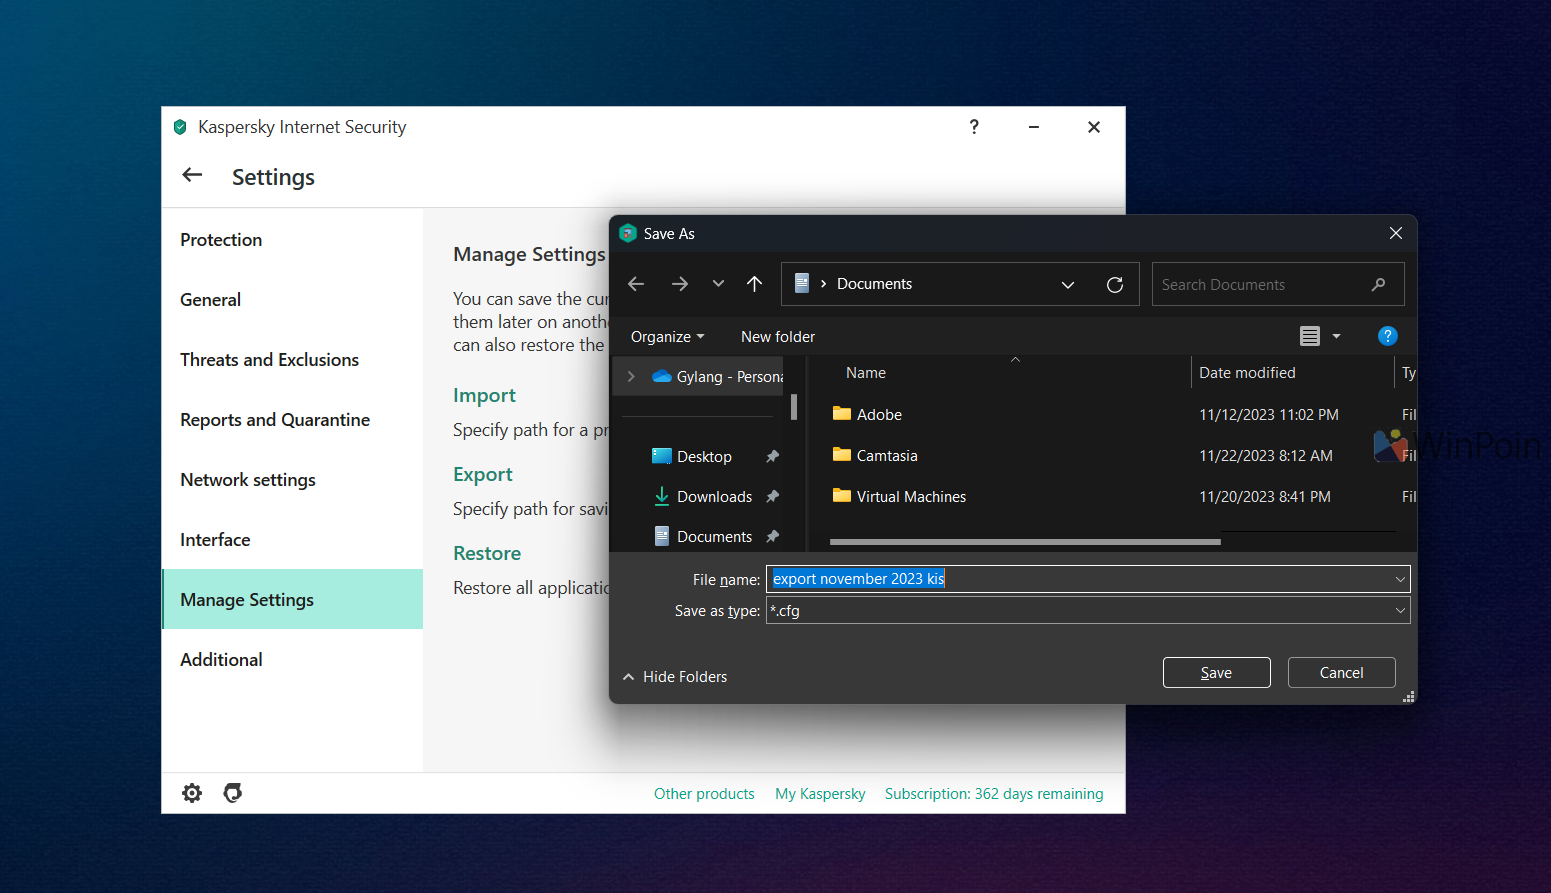Click the horizontal scrollbar in file list
Viewport: 1551px width, 893px height.
click(x=1025, y=542)
